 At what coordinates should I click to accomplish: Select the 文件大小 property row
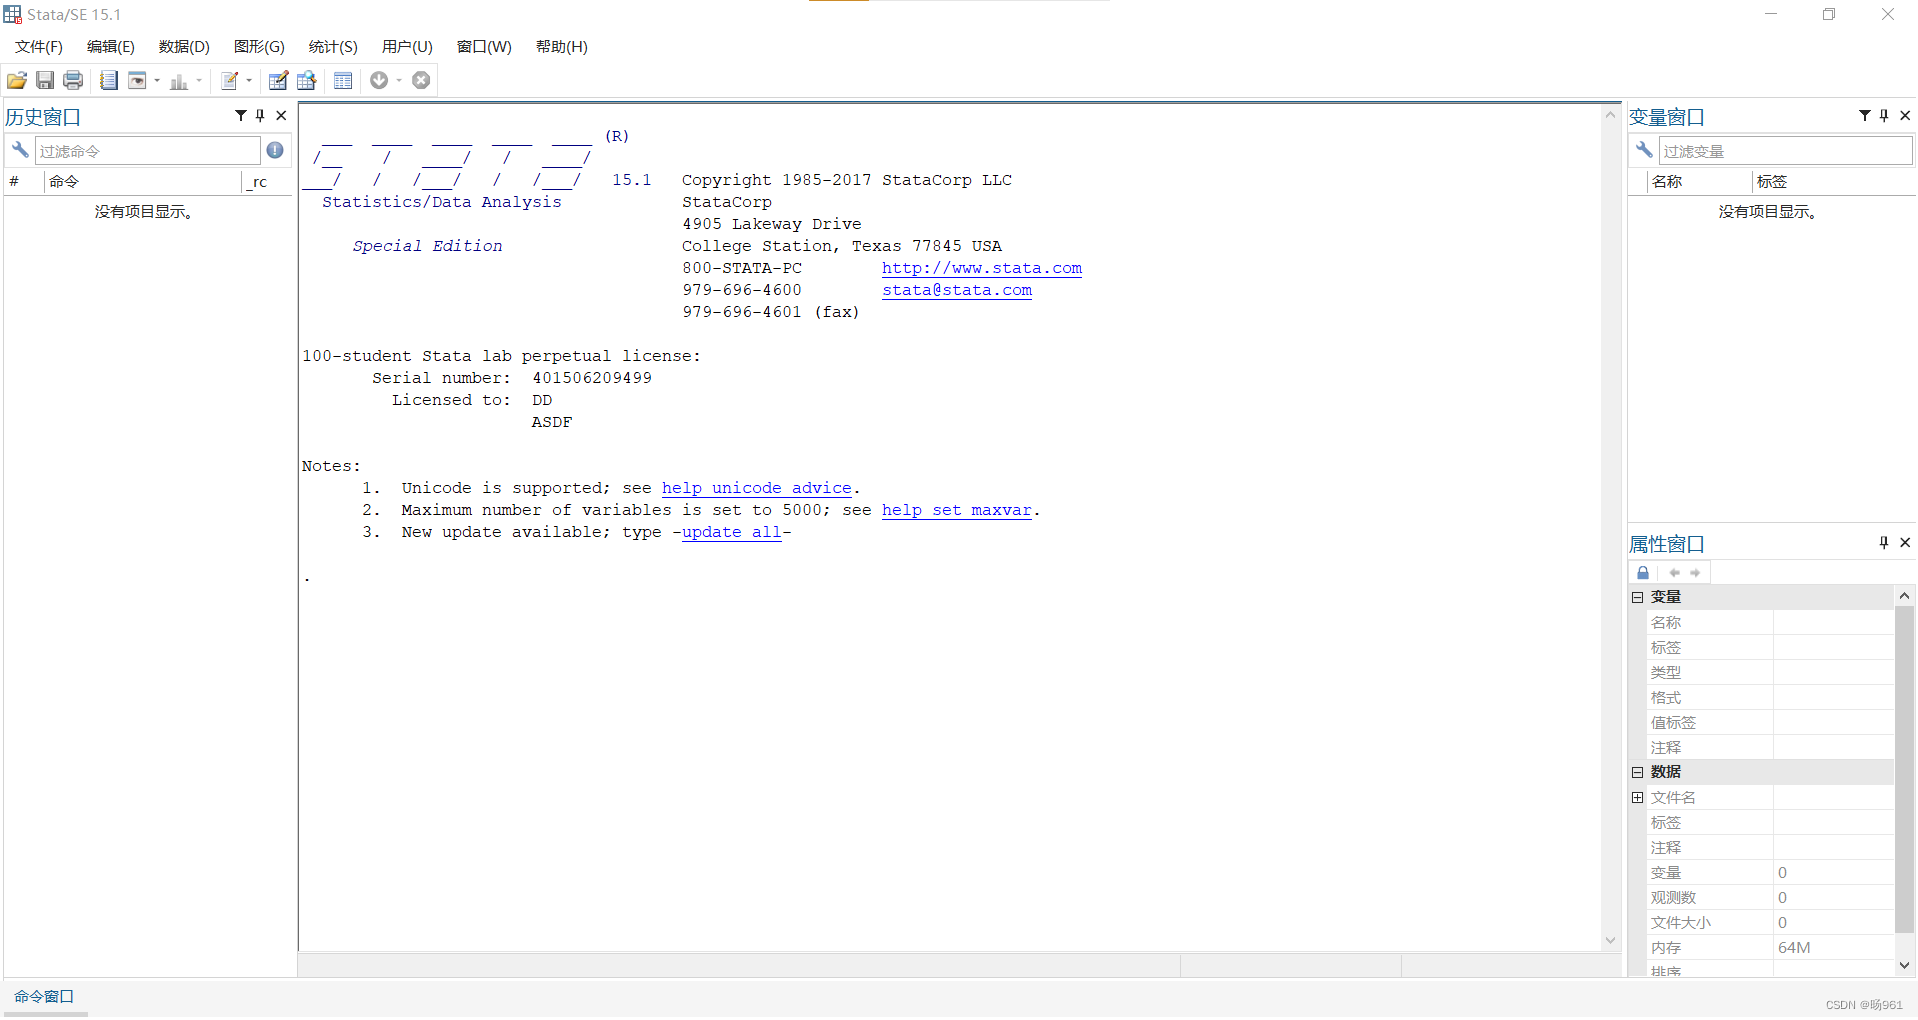coord(1770,923)
